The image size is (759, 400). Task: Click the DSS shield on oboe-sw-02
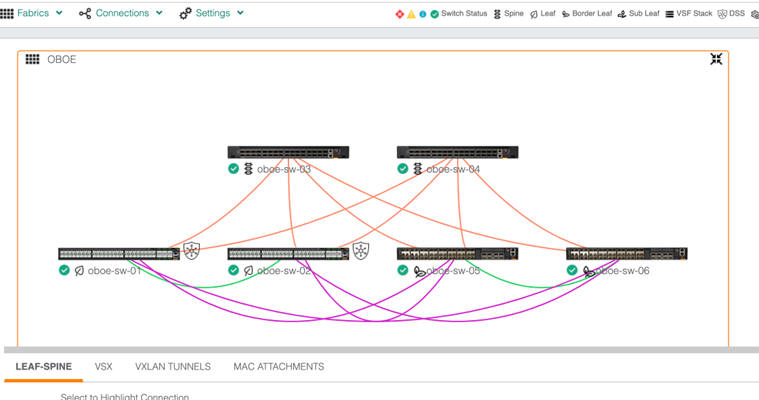coord(361,251)
